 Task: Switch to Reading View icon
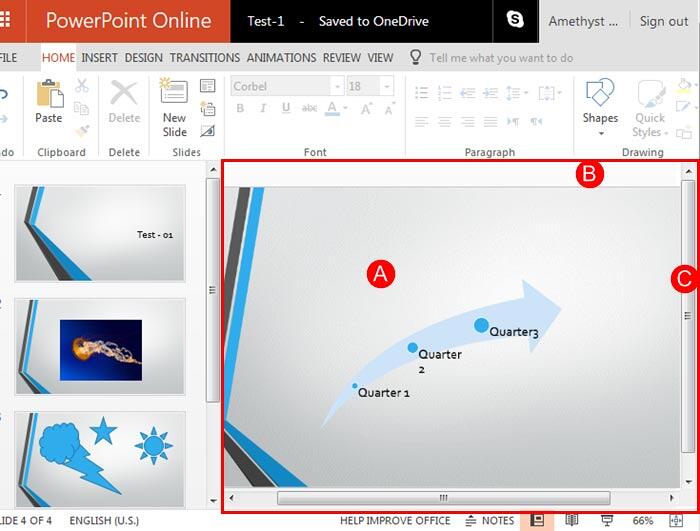click(572, 520)
